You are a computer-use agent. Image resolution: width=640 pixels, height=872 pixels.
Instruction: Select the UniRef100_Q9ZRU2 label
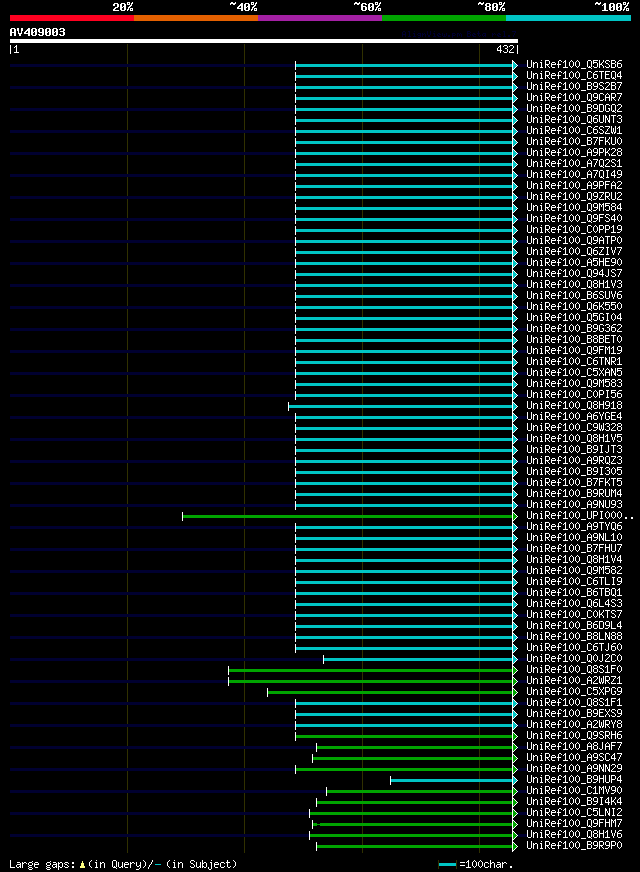[574, 196]
